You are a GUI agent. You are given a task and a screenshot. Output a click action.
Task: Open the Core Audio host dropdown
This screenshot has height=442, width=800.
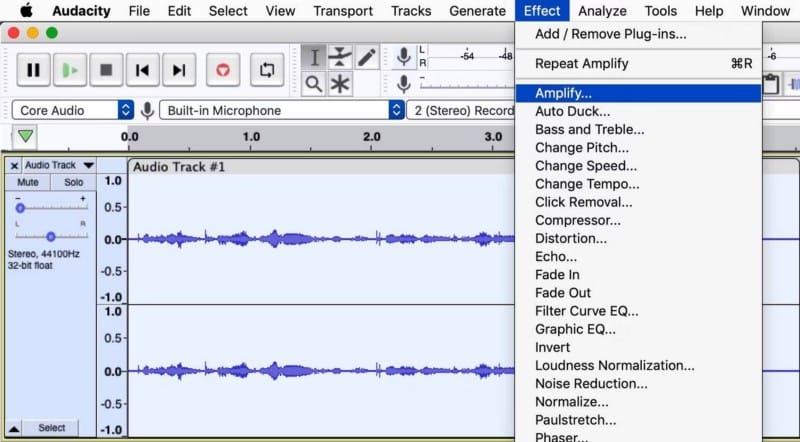tap(73, 110)
